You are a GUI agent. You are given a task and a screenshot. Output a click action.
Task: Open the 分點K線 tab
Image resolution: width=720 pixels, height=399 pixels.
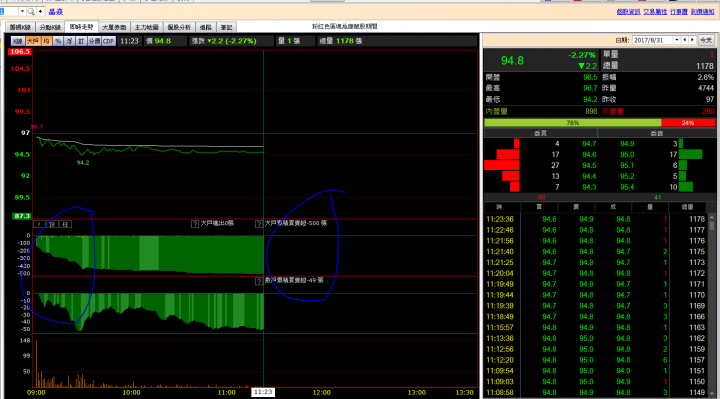pos(50,28)
